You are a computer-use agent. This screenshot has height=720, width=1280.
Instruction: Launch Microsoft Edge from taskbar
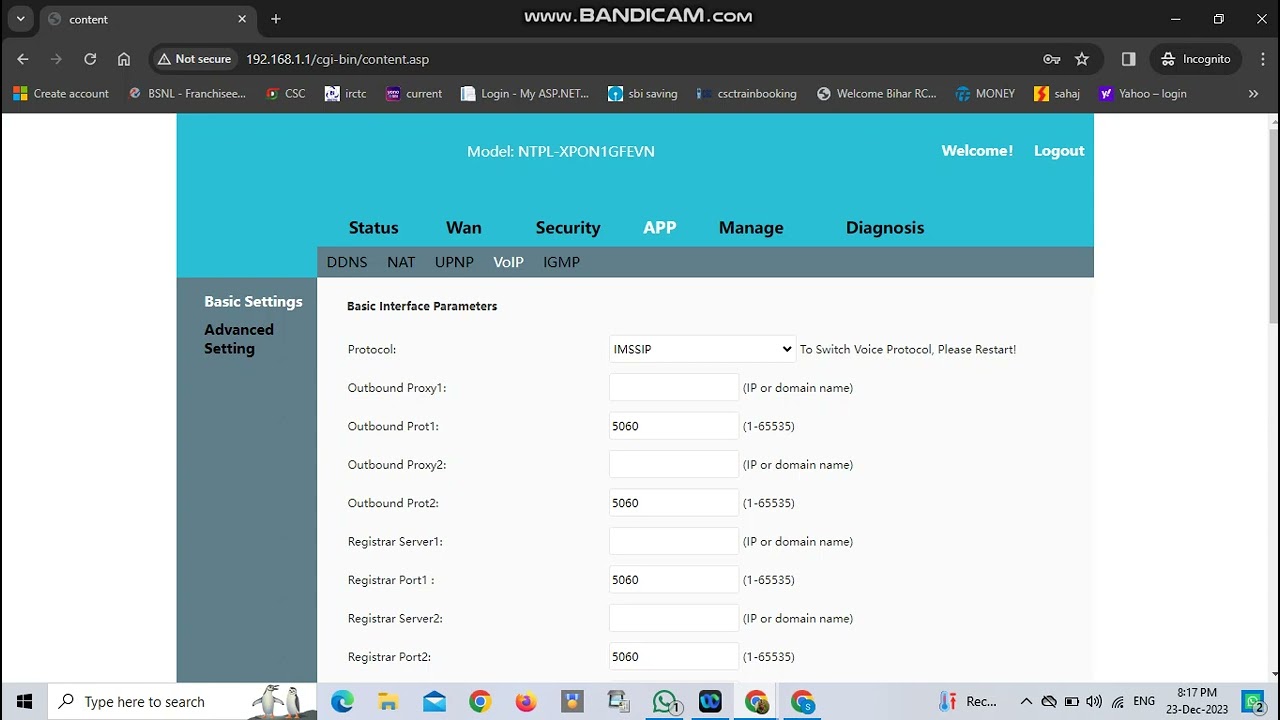pos(342,702)
